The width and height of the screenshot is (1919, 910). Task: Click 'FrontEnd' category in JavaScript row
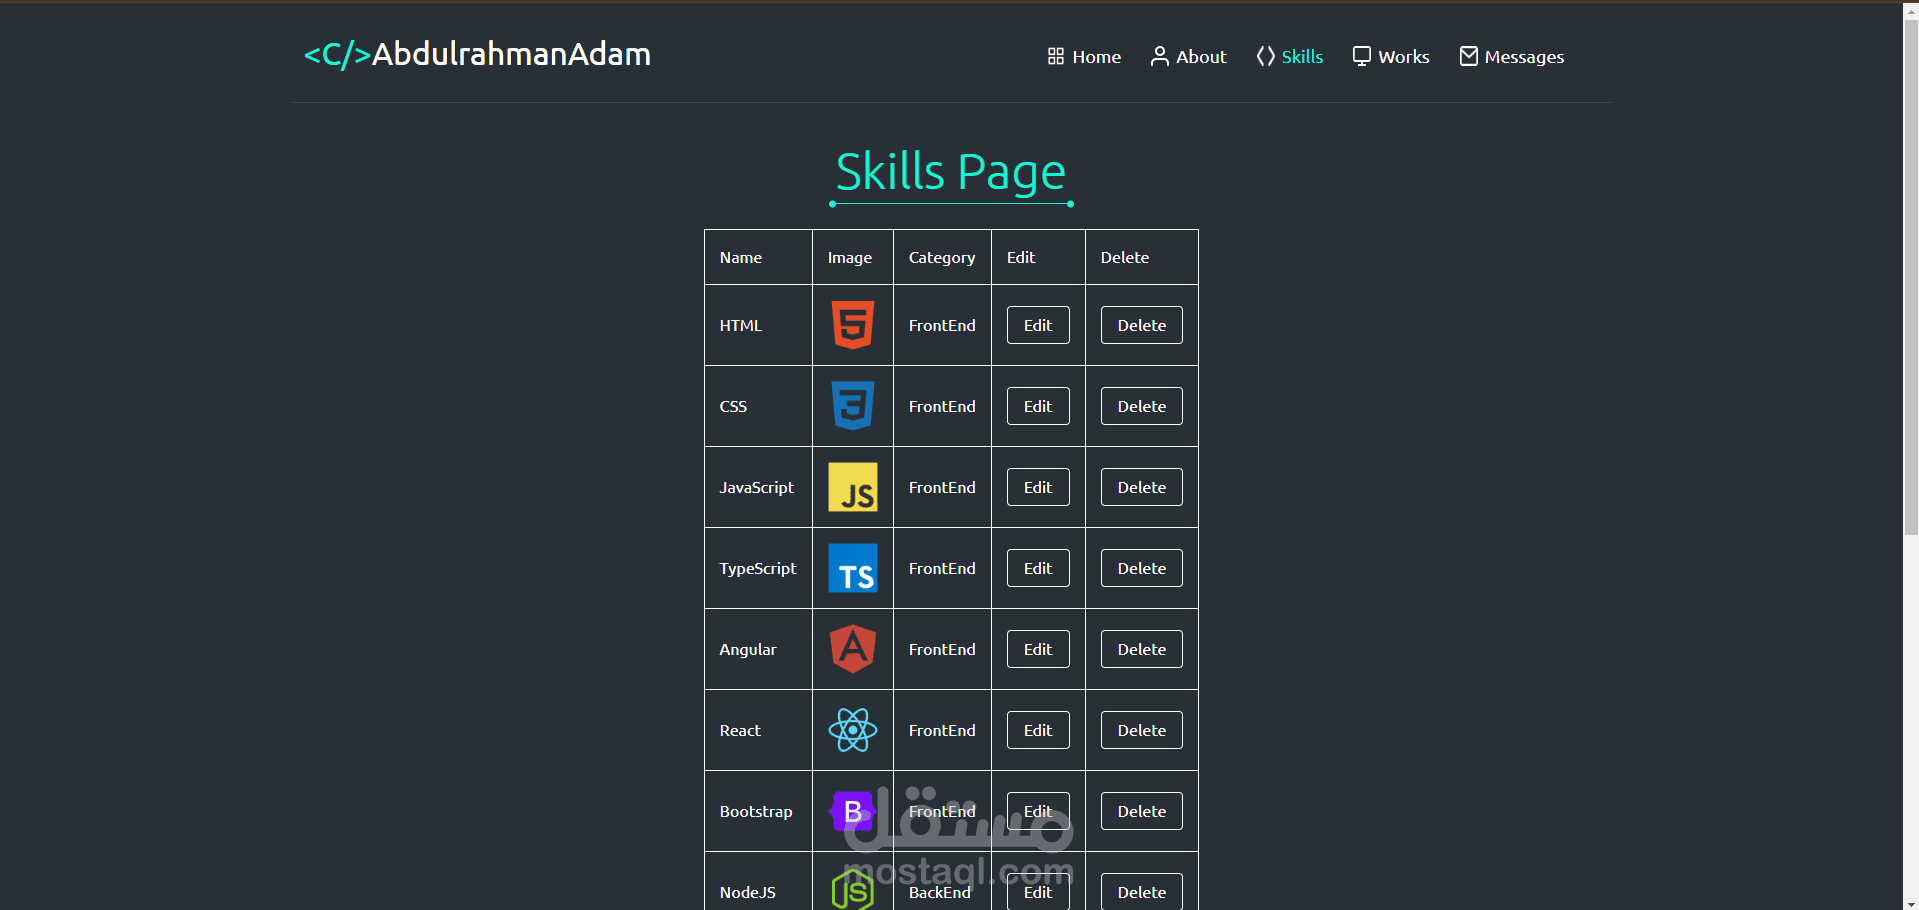click(x=942, y=487)
